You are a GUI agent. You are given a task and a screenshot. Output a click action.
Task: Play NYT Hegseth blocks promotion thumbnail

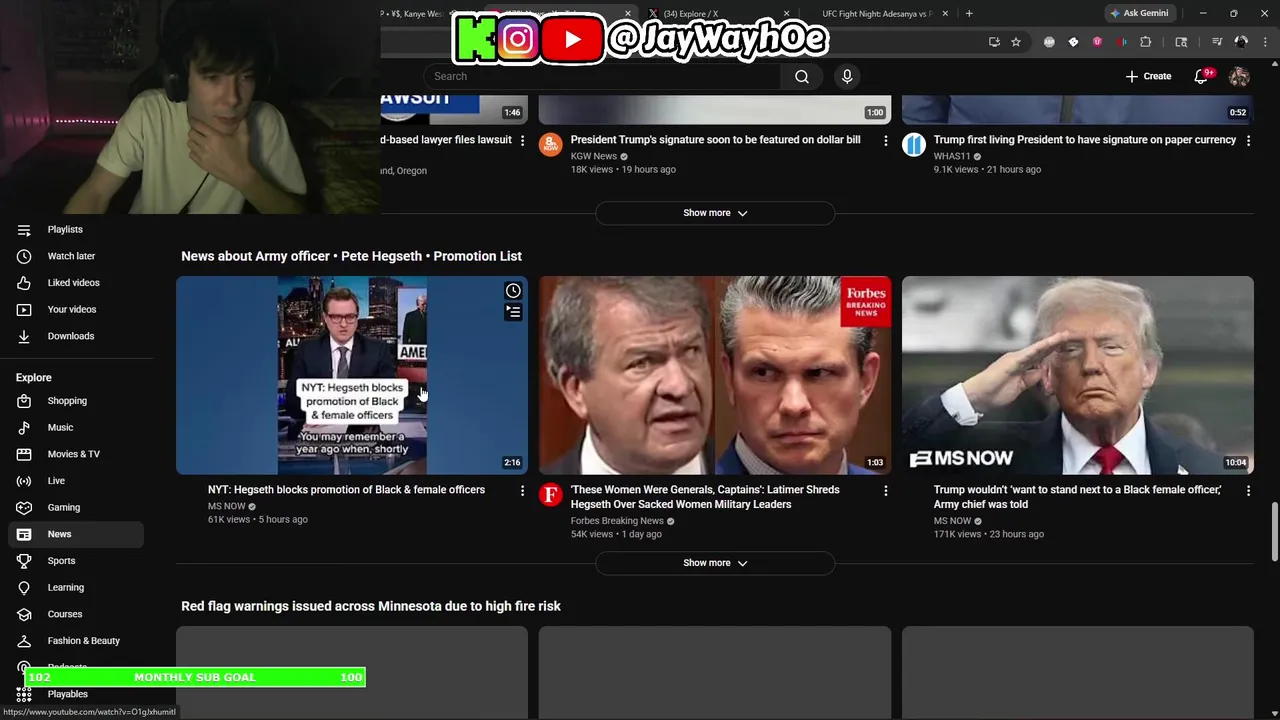pyautogui.click(x=352, y=375)
